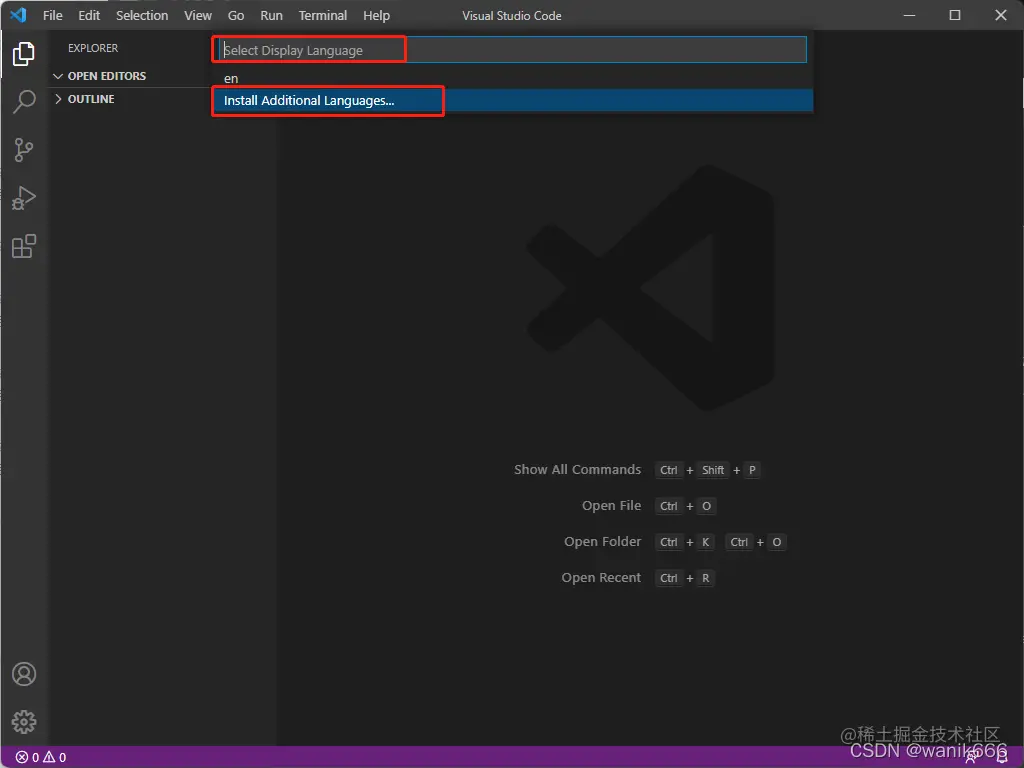The height and width of the screenshot is (768, 1024).
Task: Click the EXPLORER panel title
Action: click(93, 48)
